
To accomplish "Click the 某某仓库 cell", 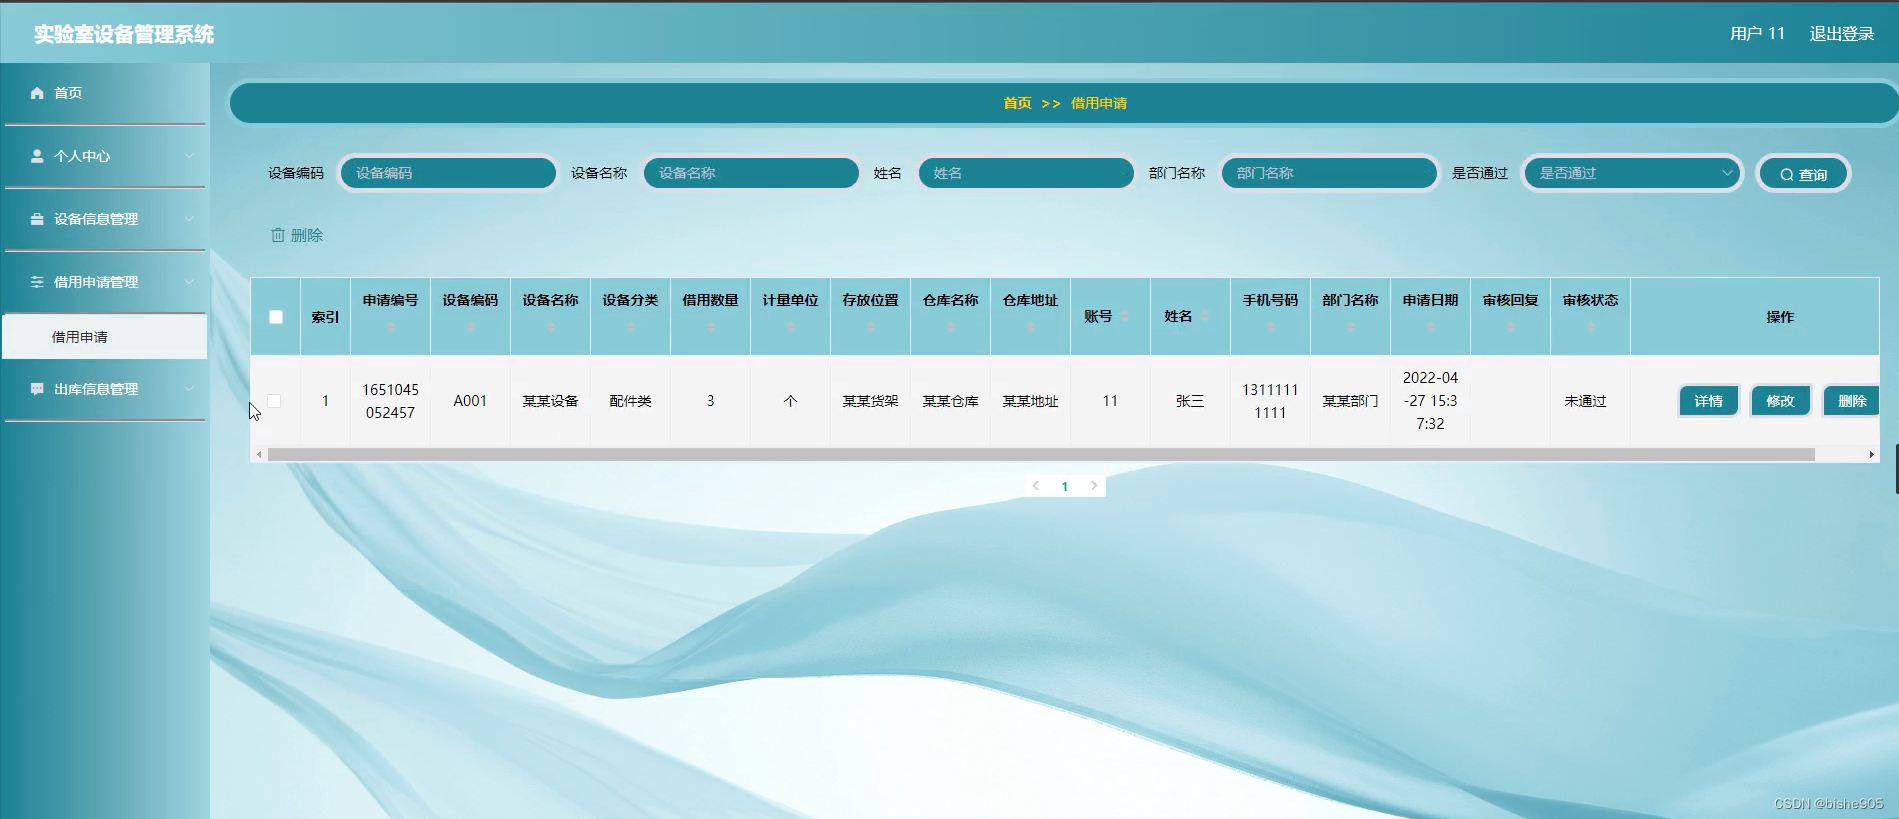I will click(950, 401).
